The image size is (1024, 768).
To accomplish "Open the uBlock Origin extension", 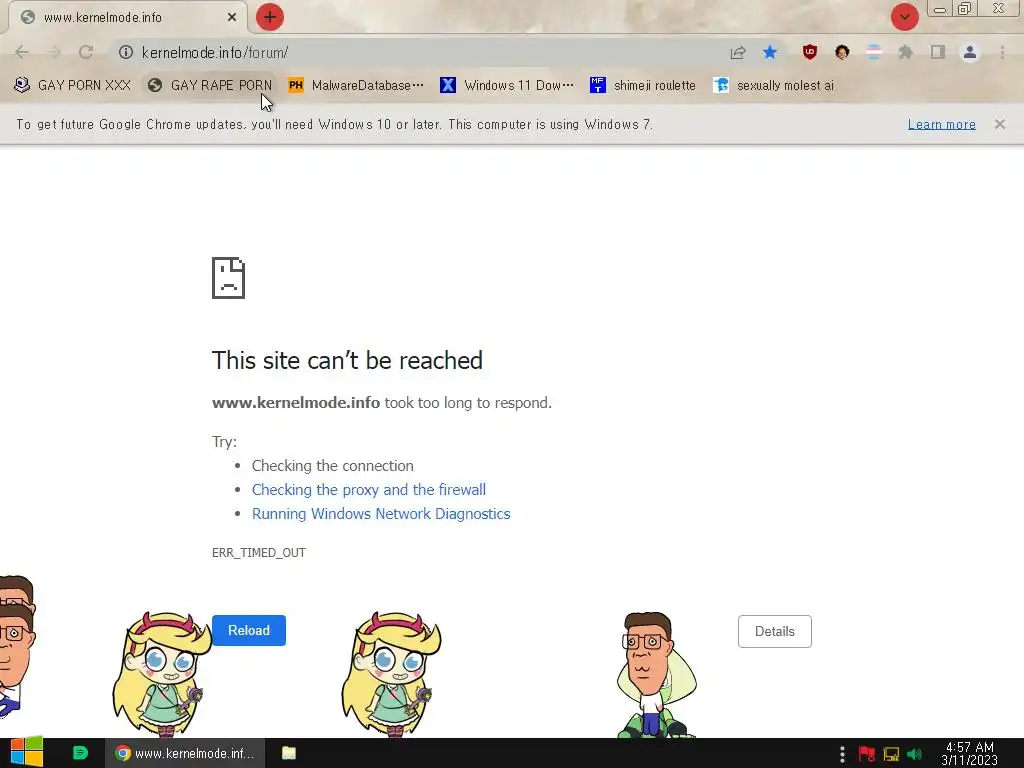I will [810, 52].
